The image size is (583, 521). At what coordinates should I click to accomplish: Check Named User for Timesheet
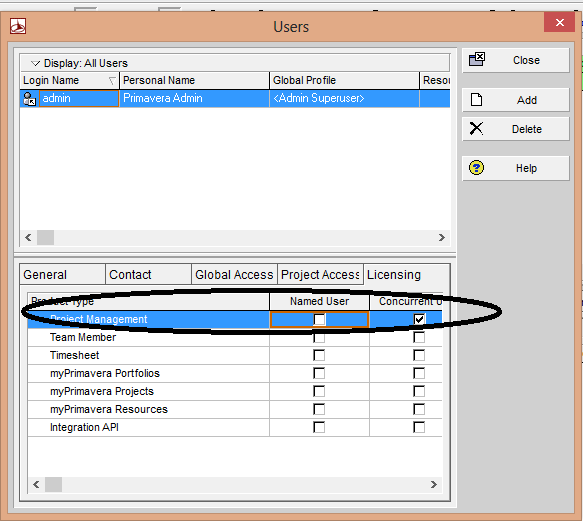coord(319,355)
